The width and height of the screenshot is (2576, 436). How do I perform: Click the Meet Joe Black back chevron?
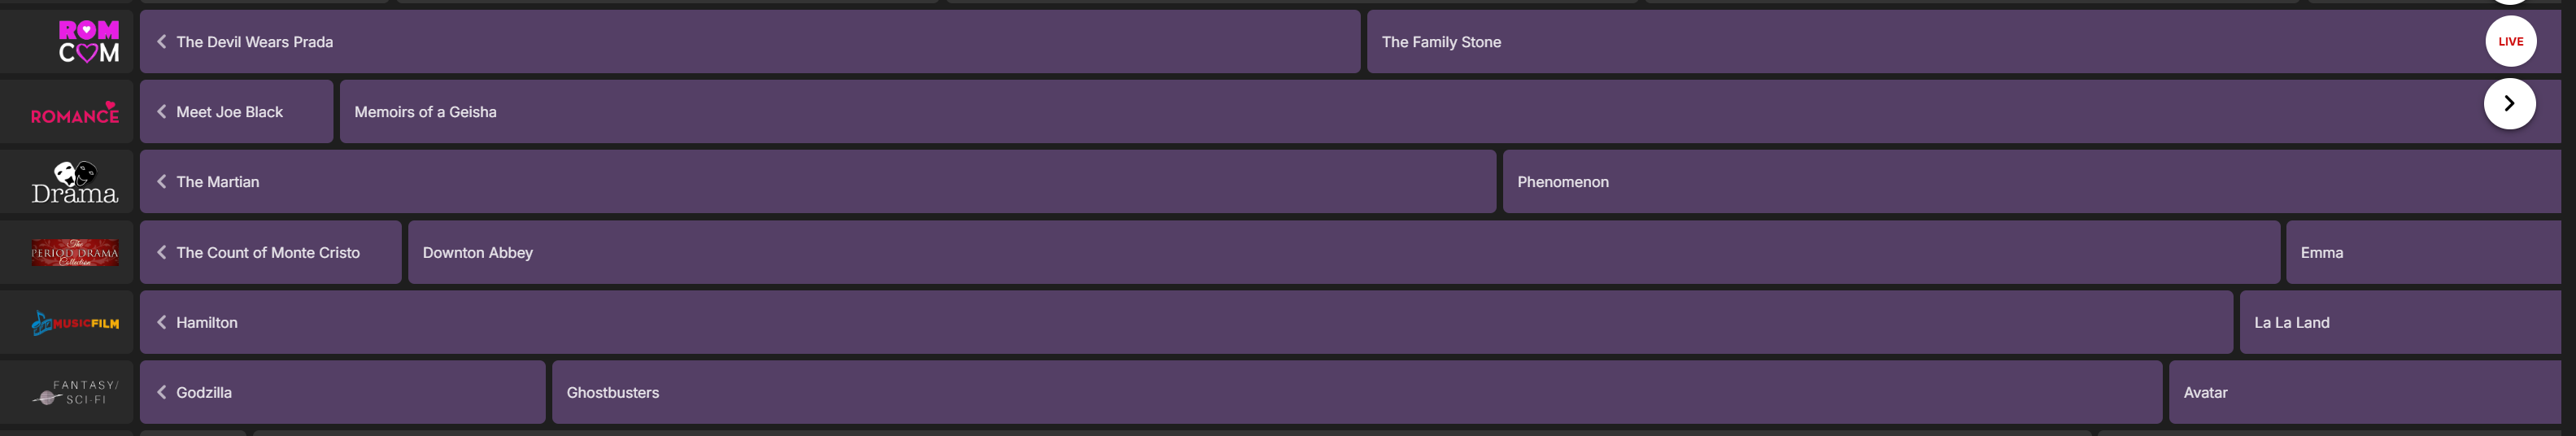pyautogui.click(x=162, y=112)
